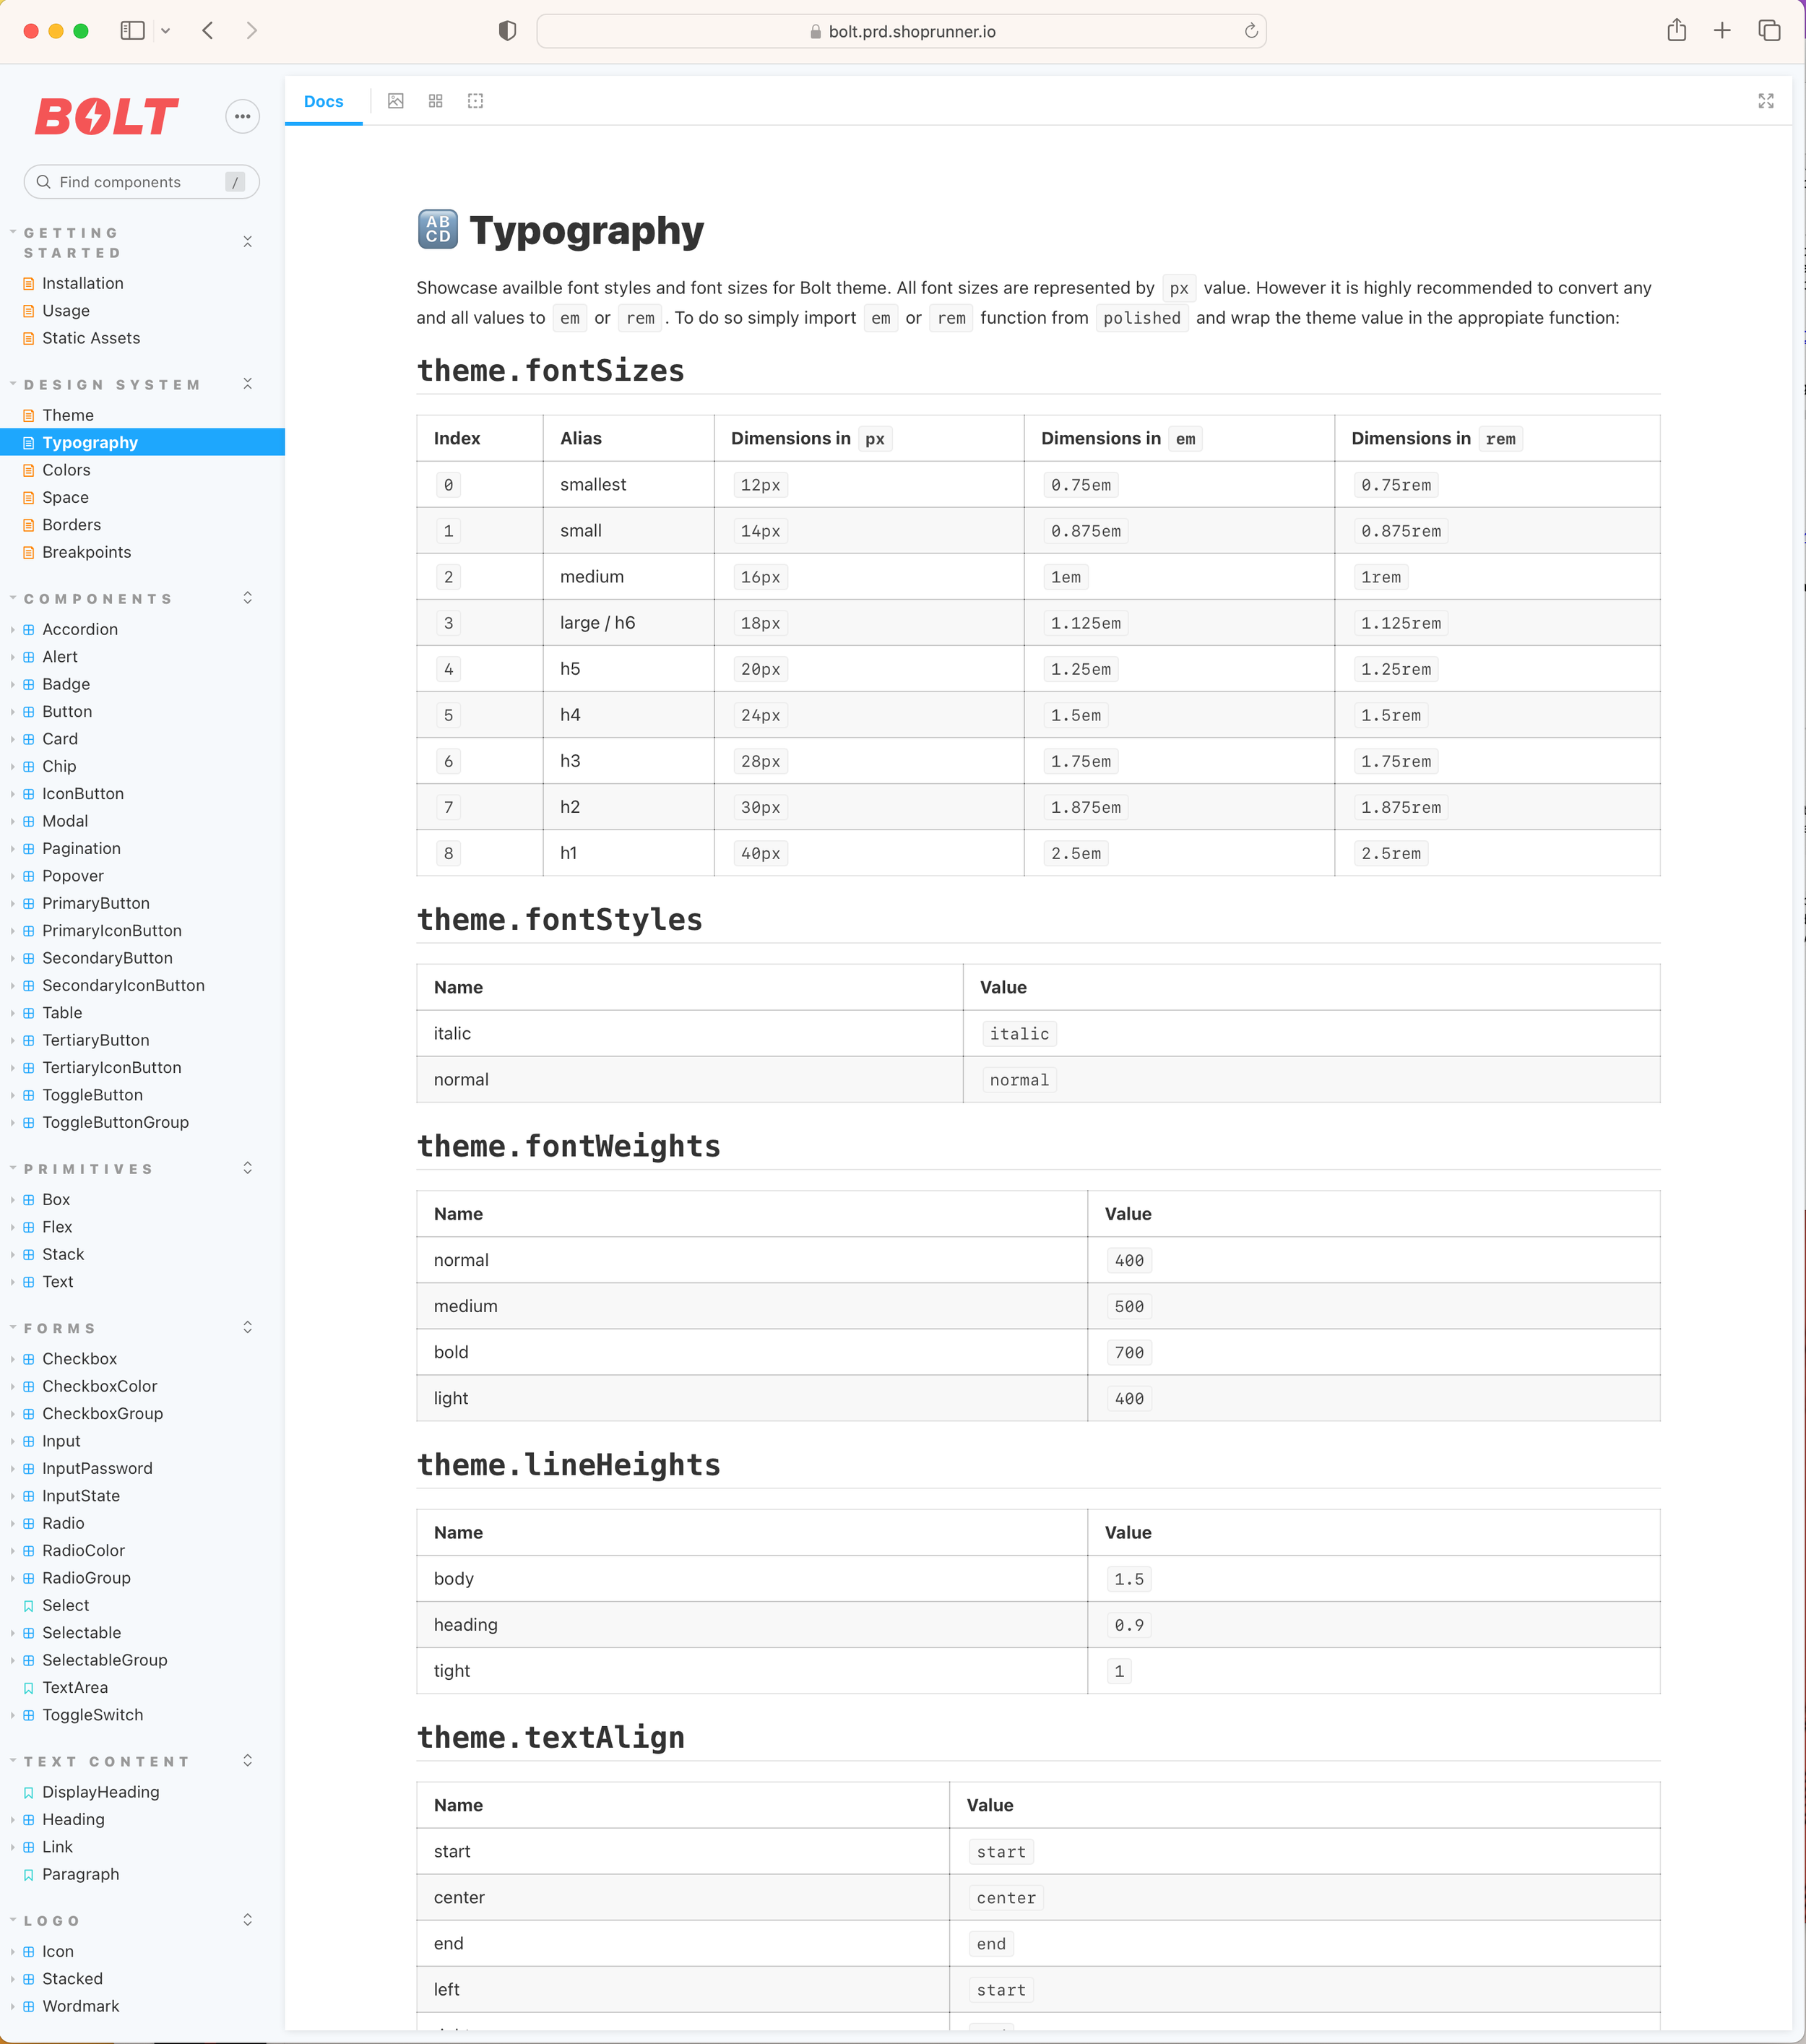The height and width of the screenshot is (2044, 1806).
Task: Open the privacy shield icon
Action: (x=507, y=31)
